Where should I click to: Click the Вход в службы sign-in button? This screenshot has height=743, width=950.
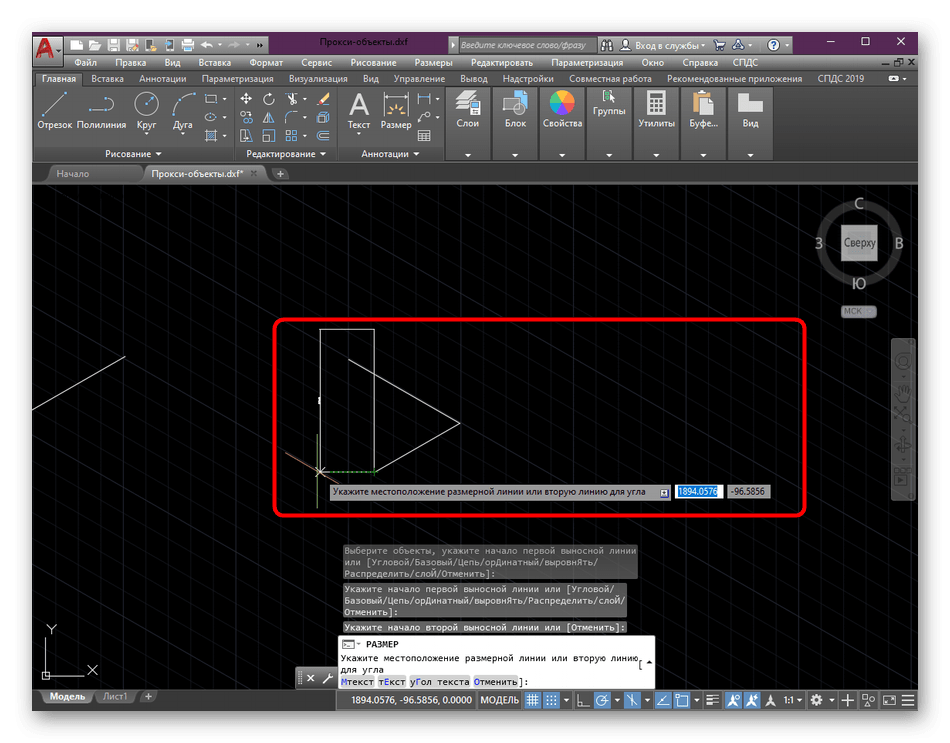[x=663, y=45]
